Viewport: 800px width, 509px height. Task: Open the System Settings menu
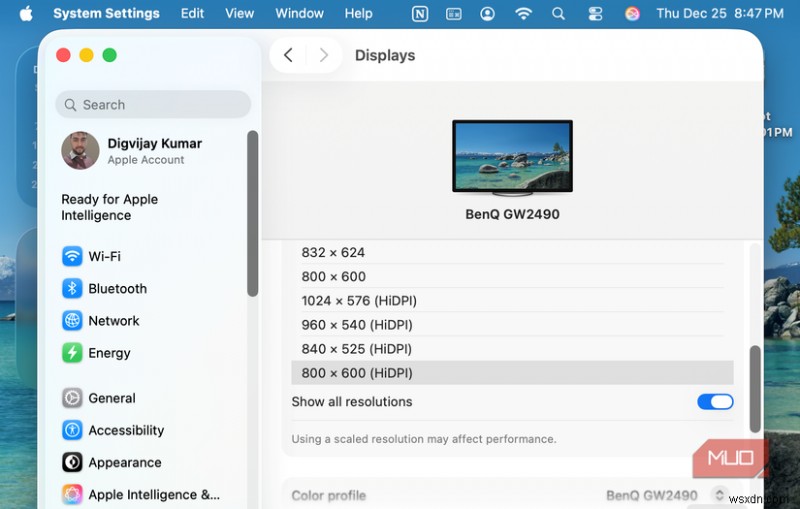[x=106, y=14]
